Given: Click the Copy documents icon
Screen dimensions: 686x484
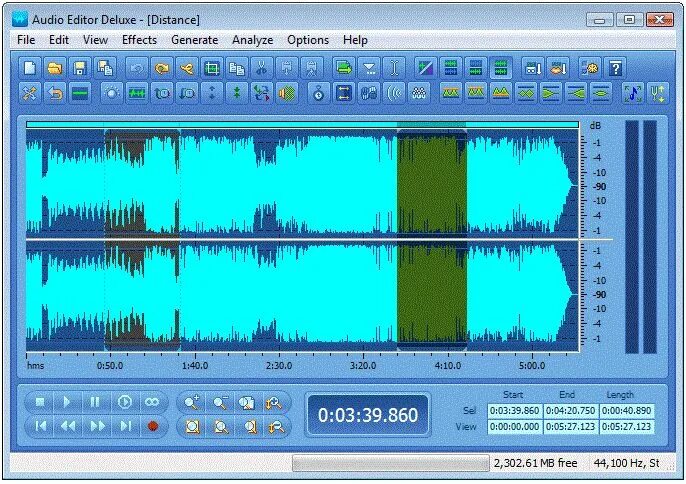Looking at the screenshot, I should point(237,68).
